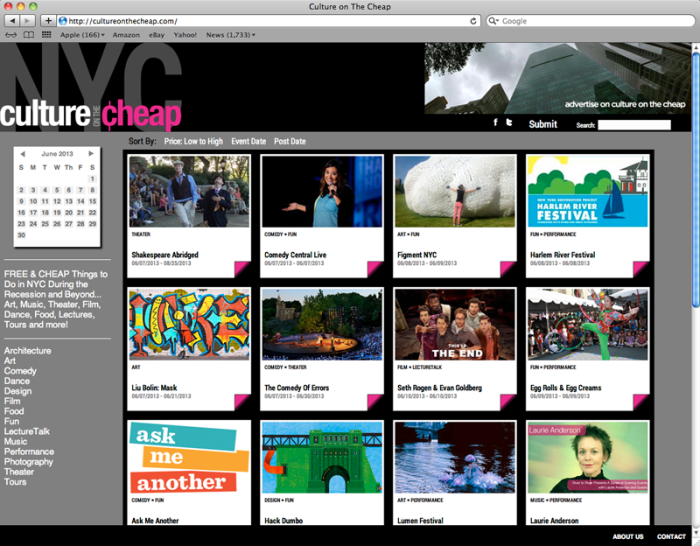Click pink corner on Harlem River Festival card
Viewport: 700px width, 546px height.
[x=641, y=269]
